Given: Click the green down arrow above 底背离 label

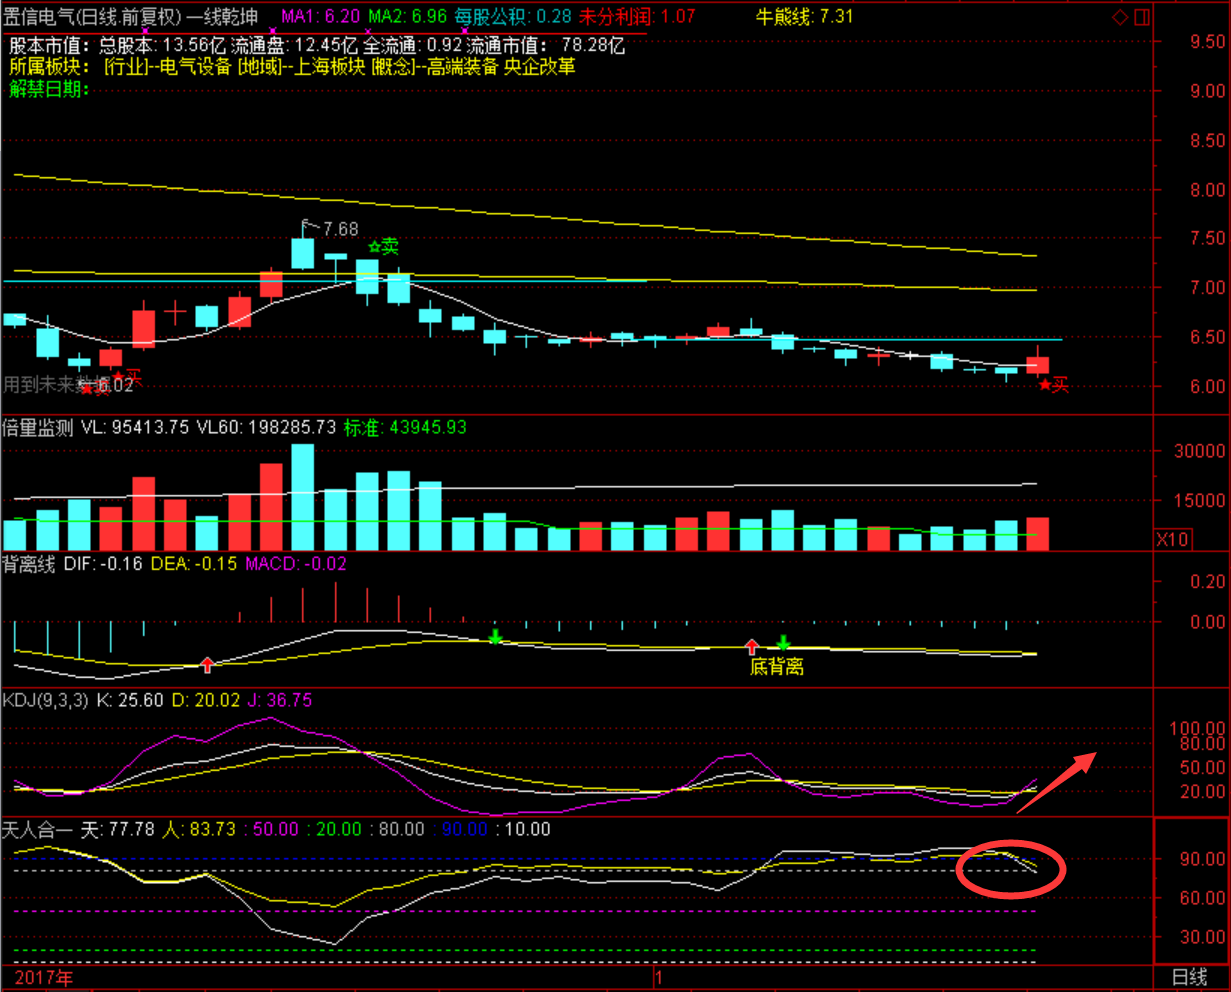Looking at the screenshot, I should [783, 642].
